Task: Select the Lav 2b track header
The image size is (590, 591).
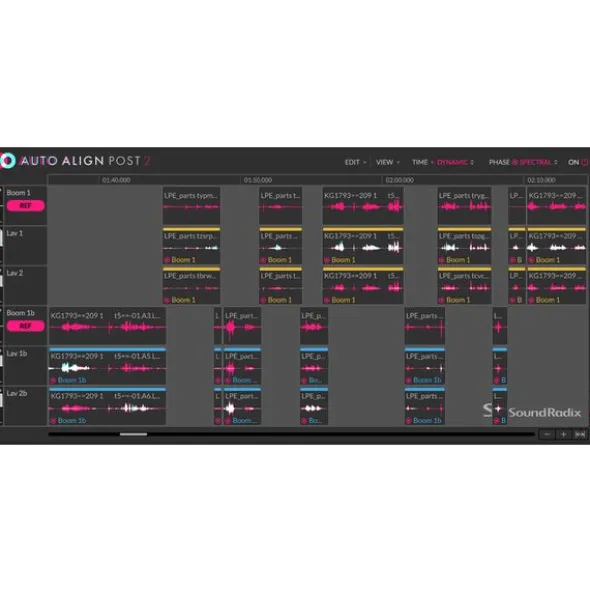Action: point(25,406)
